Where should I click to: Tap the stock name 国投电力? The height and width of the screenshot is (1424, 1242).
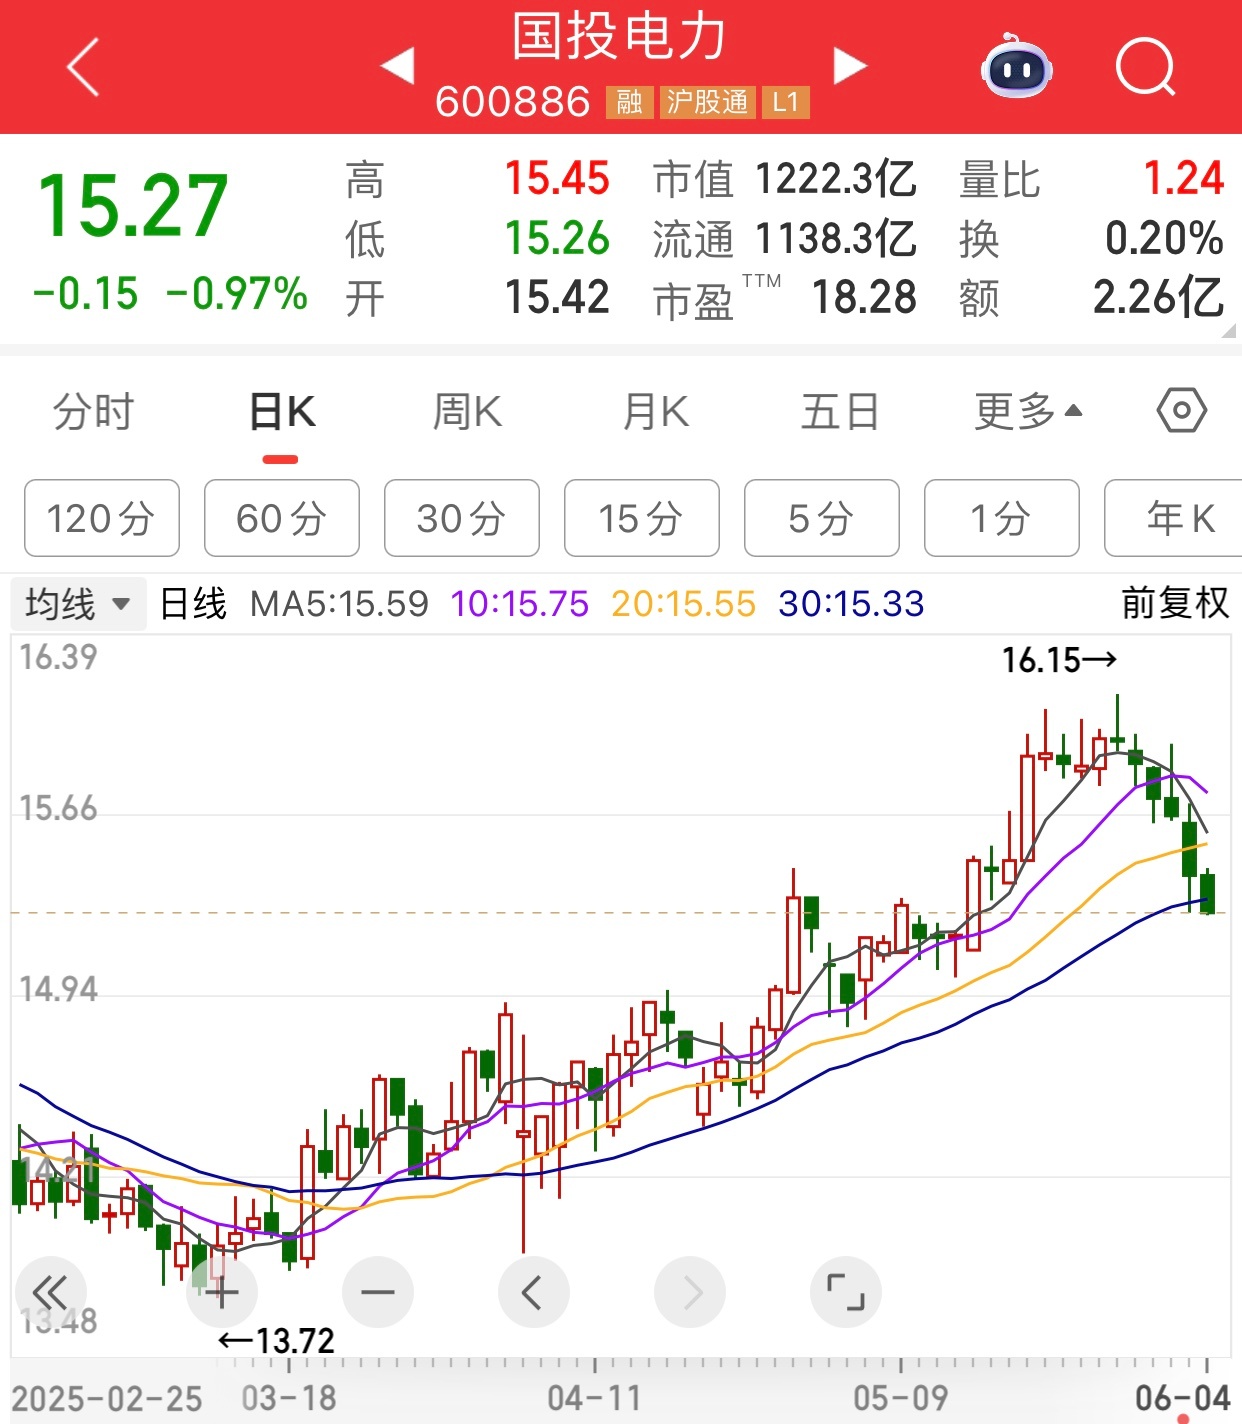pyautogui.click(x=620, y=37)
